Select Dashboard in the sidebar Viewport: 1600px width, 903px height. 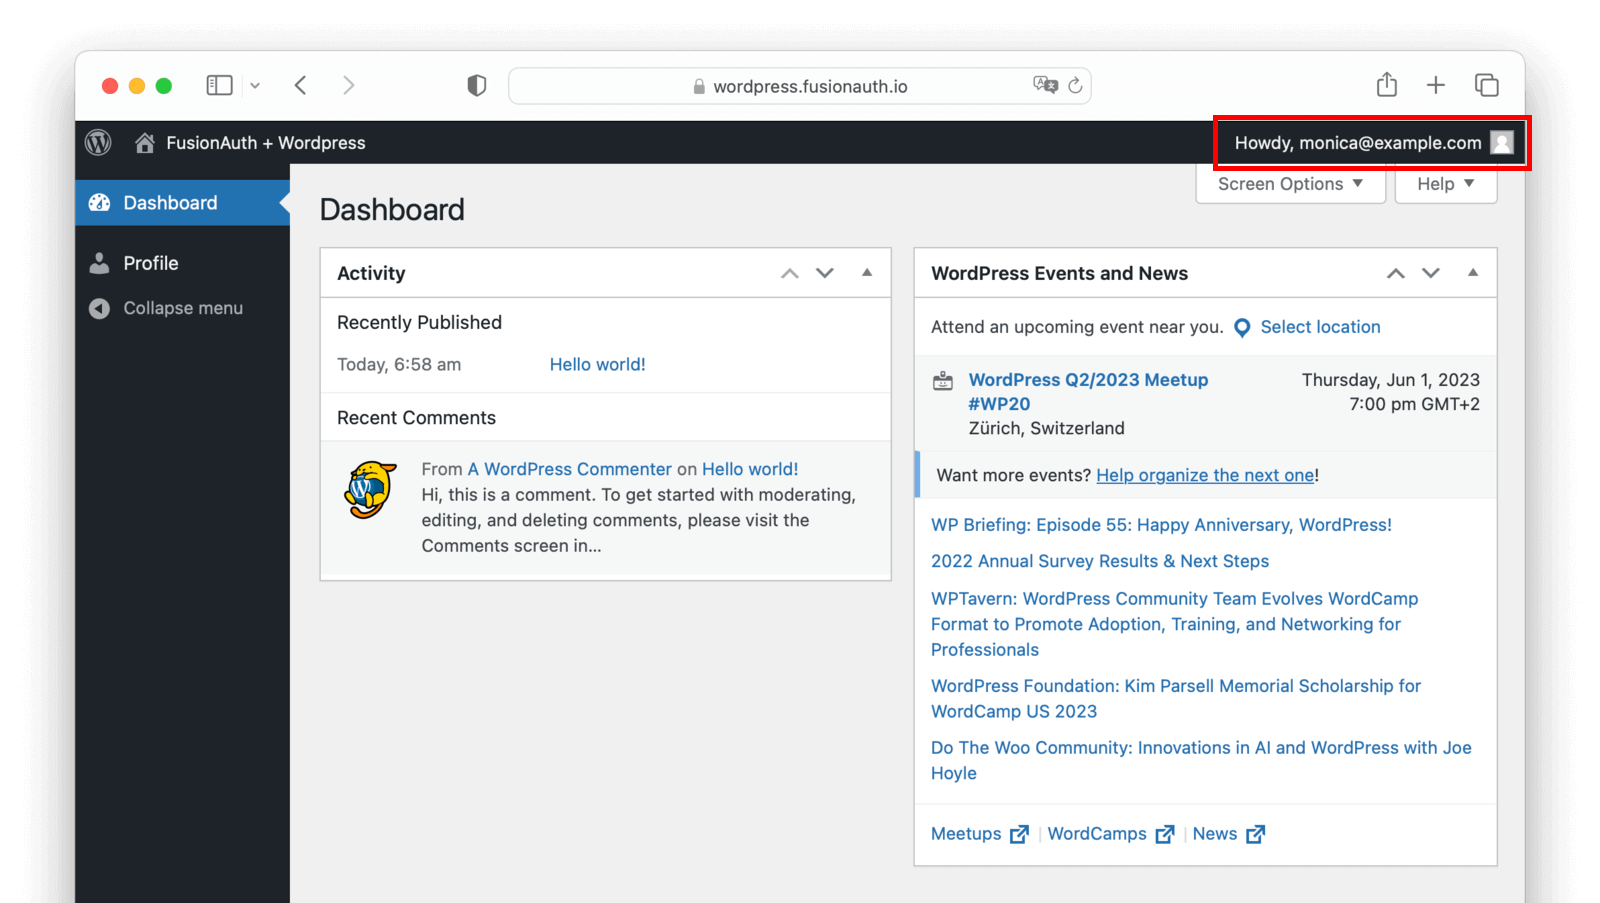182,203
